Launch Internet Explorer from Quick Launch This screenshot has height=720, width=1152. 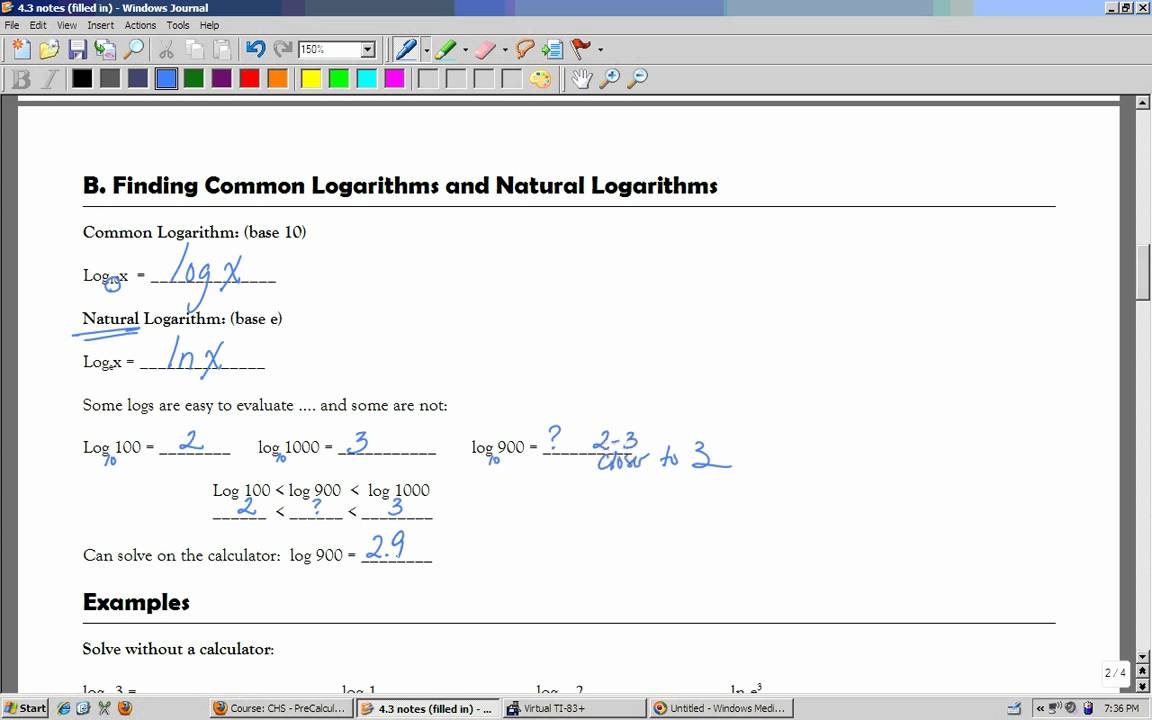(64, 708)
